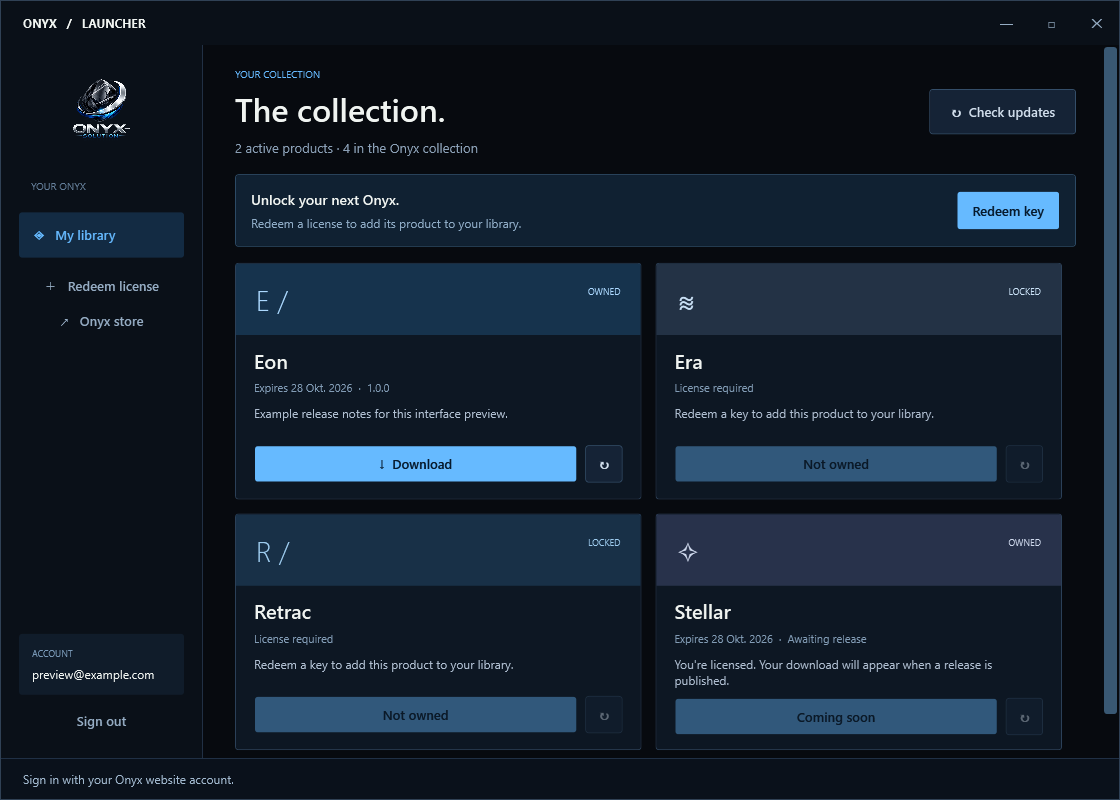Open the Onyx store link

coord(101,321)
